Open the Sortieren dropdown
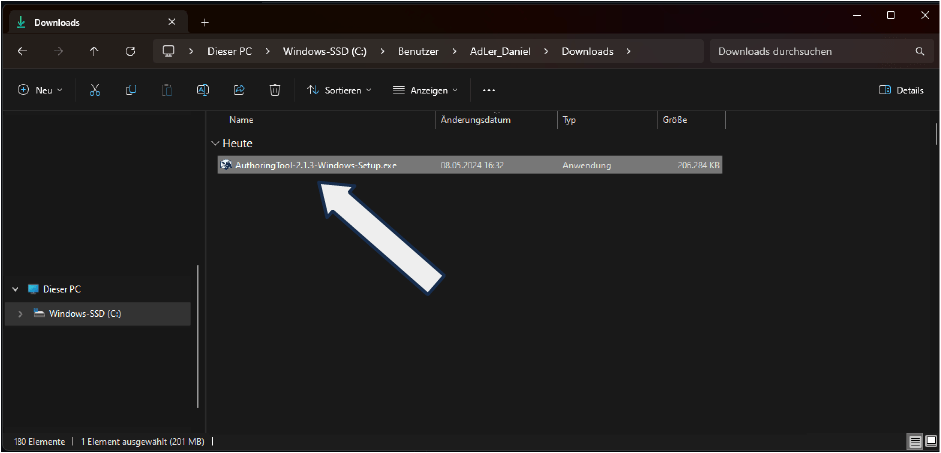The image size is (941, 453). 339,90
